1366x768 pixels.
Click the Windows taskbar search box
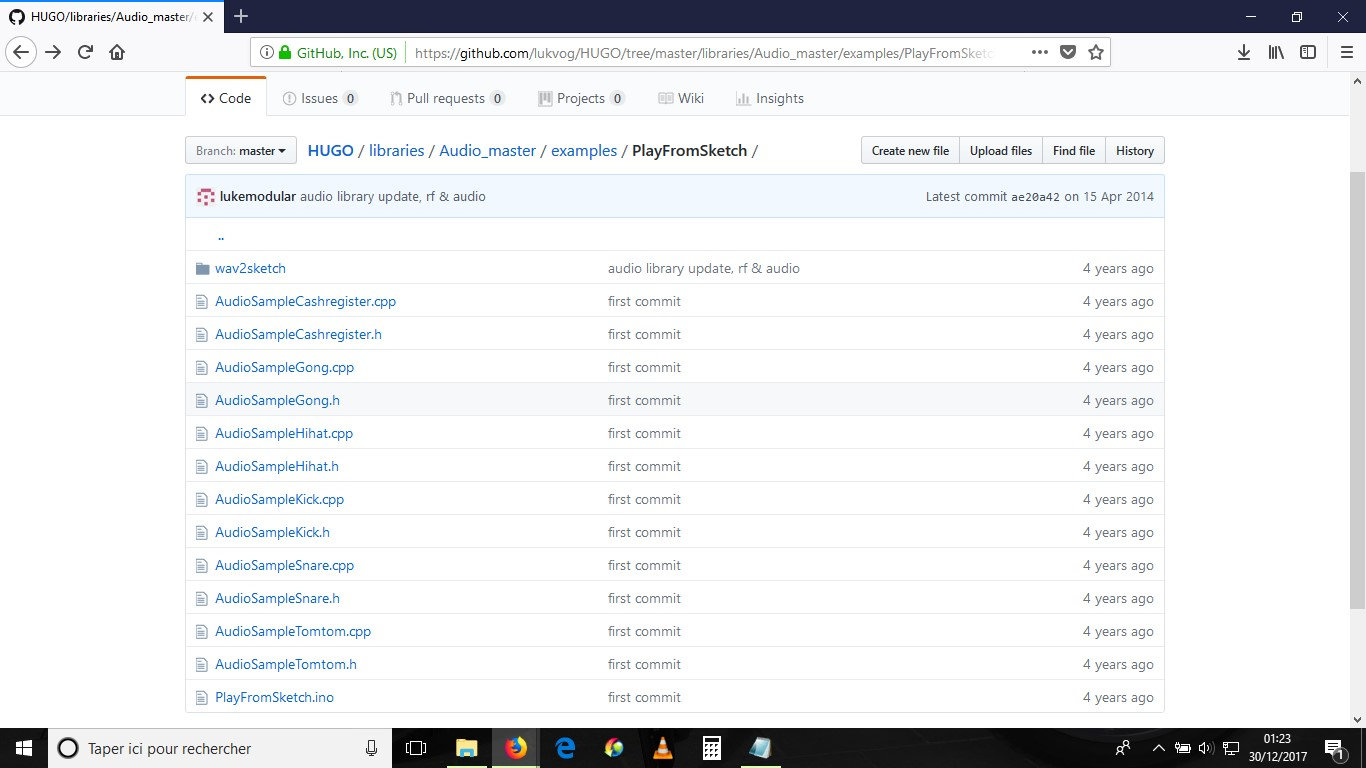coord(220,748)
